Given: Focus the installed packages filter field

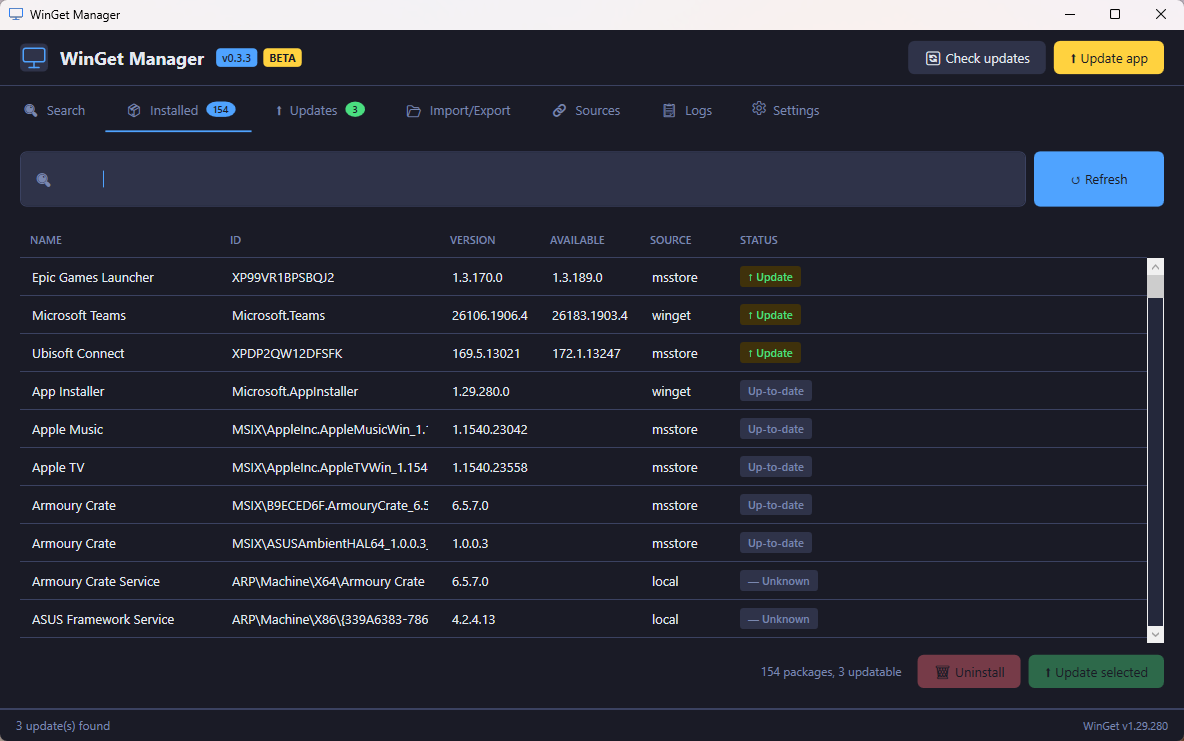Looking at the screenshot, I should click(523, 179).
